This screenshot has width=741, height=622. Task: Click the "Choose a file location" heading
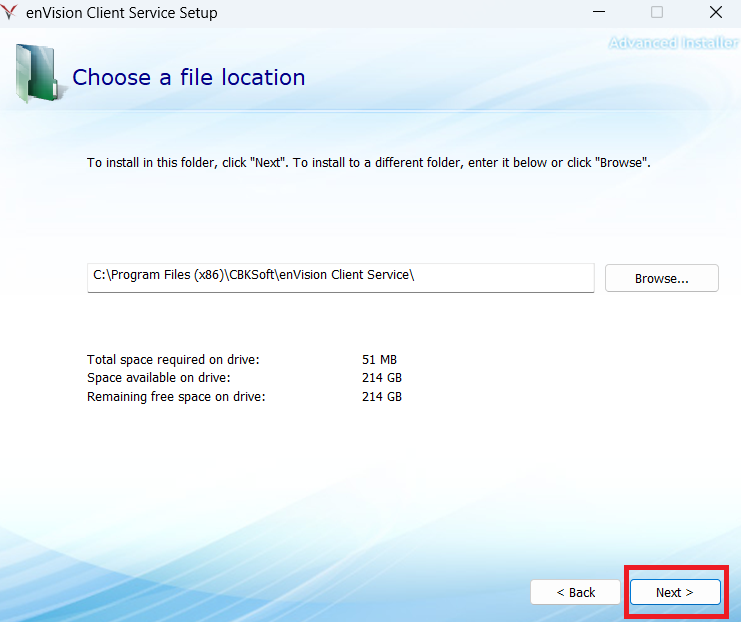coord(189,78)
